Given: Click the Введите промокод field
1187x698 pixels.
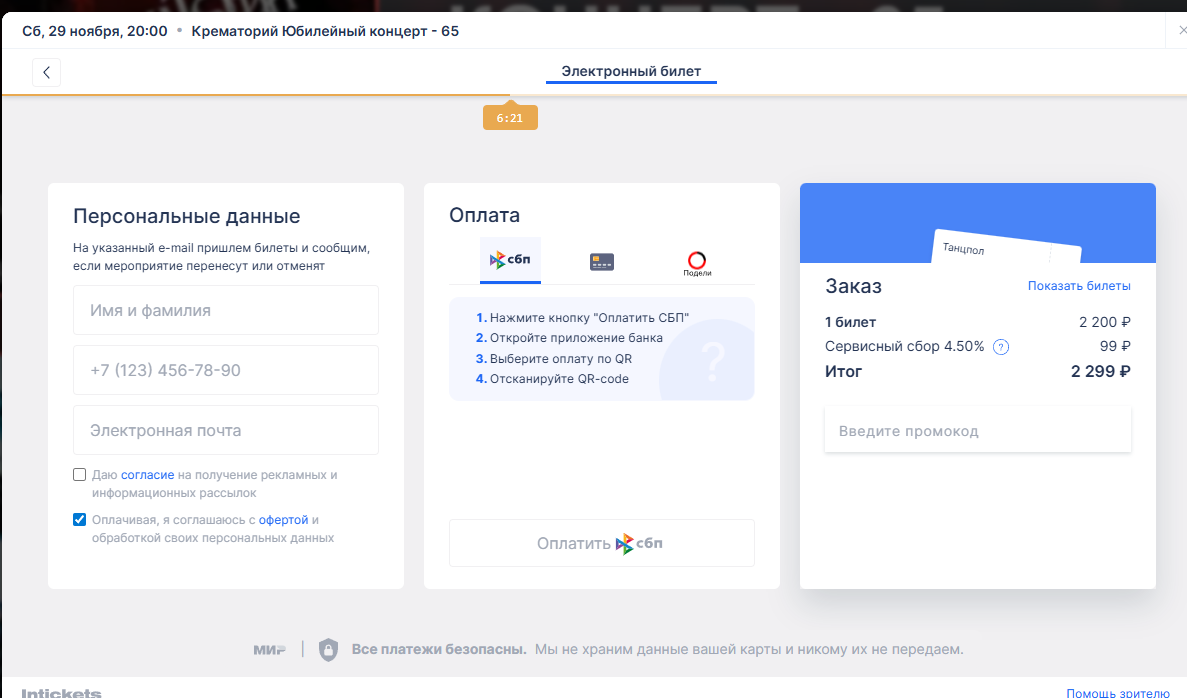Looking at the screenshot, I should 977,431.
